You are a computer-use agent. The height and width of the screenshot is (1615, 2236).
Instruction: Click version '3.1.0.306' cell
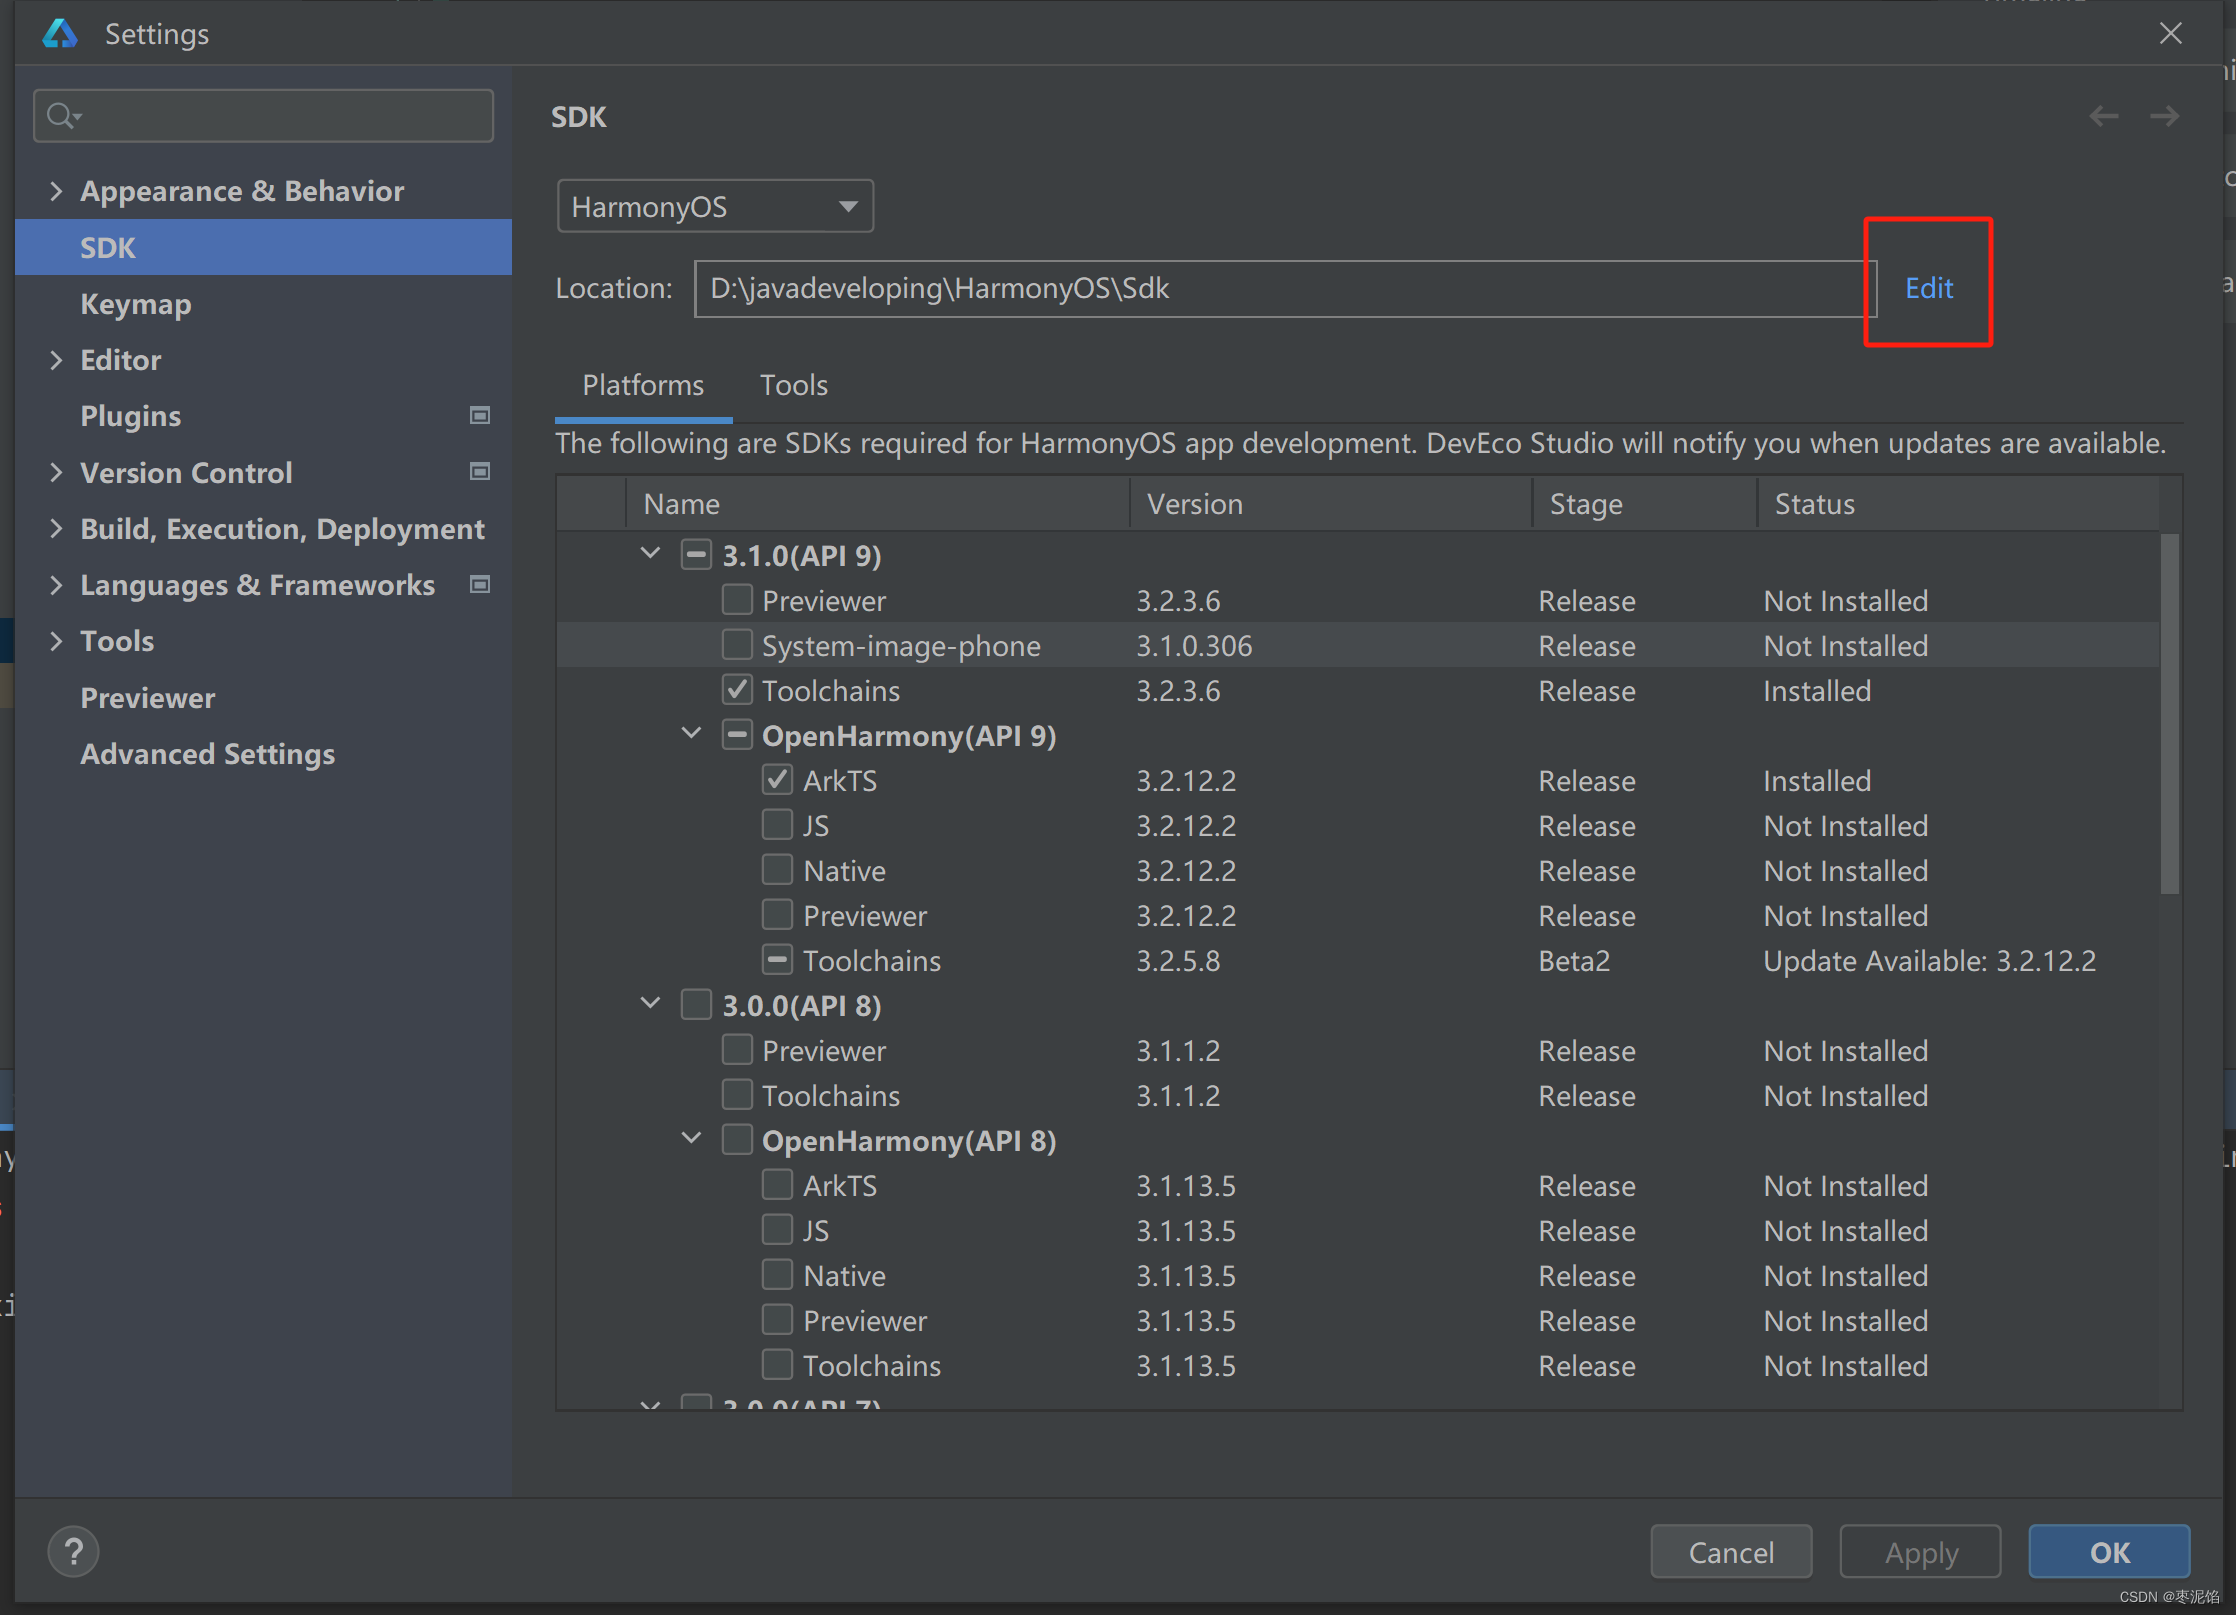[1195, 646]
